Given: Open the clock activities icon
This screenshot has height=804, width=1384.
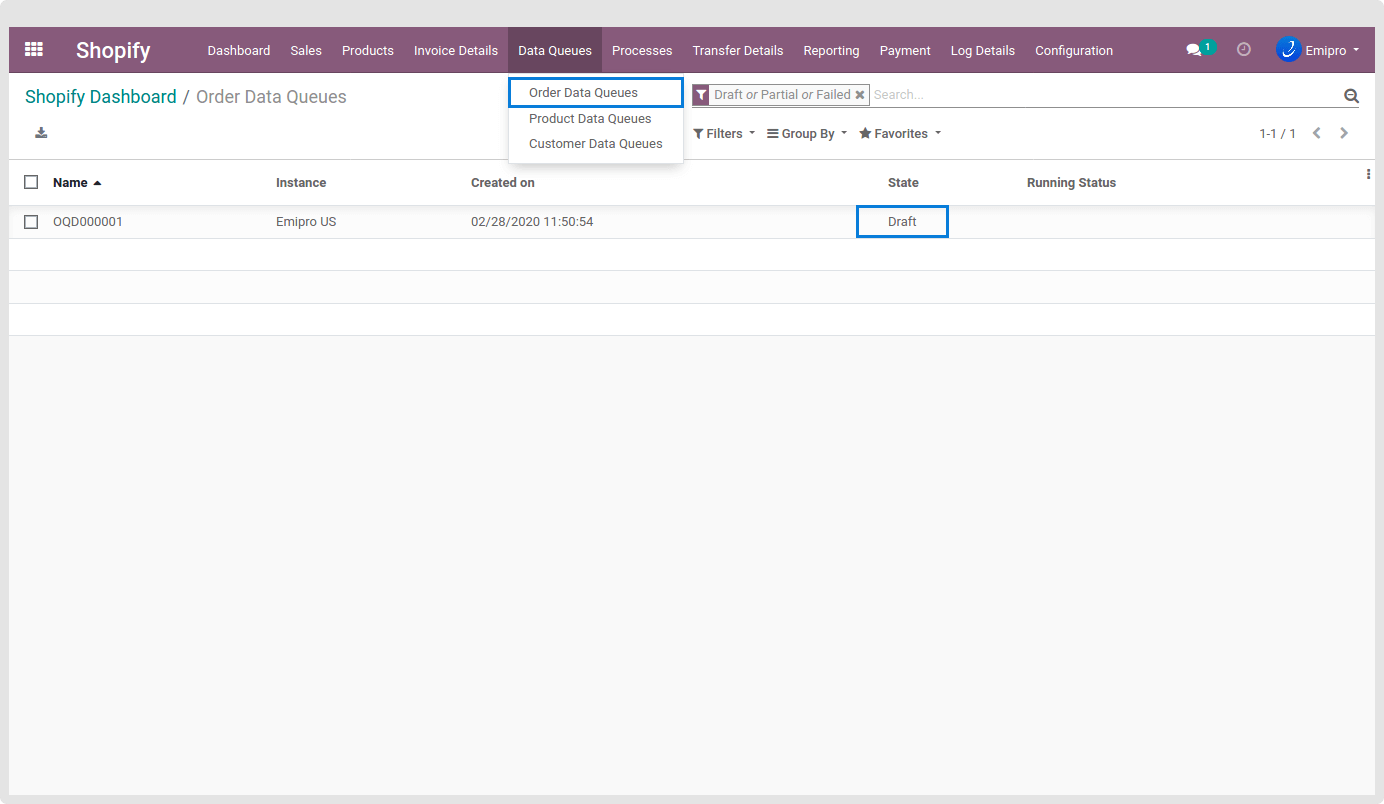Looking at the screenshot, I should coord(1244,50).
